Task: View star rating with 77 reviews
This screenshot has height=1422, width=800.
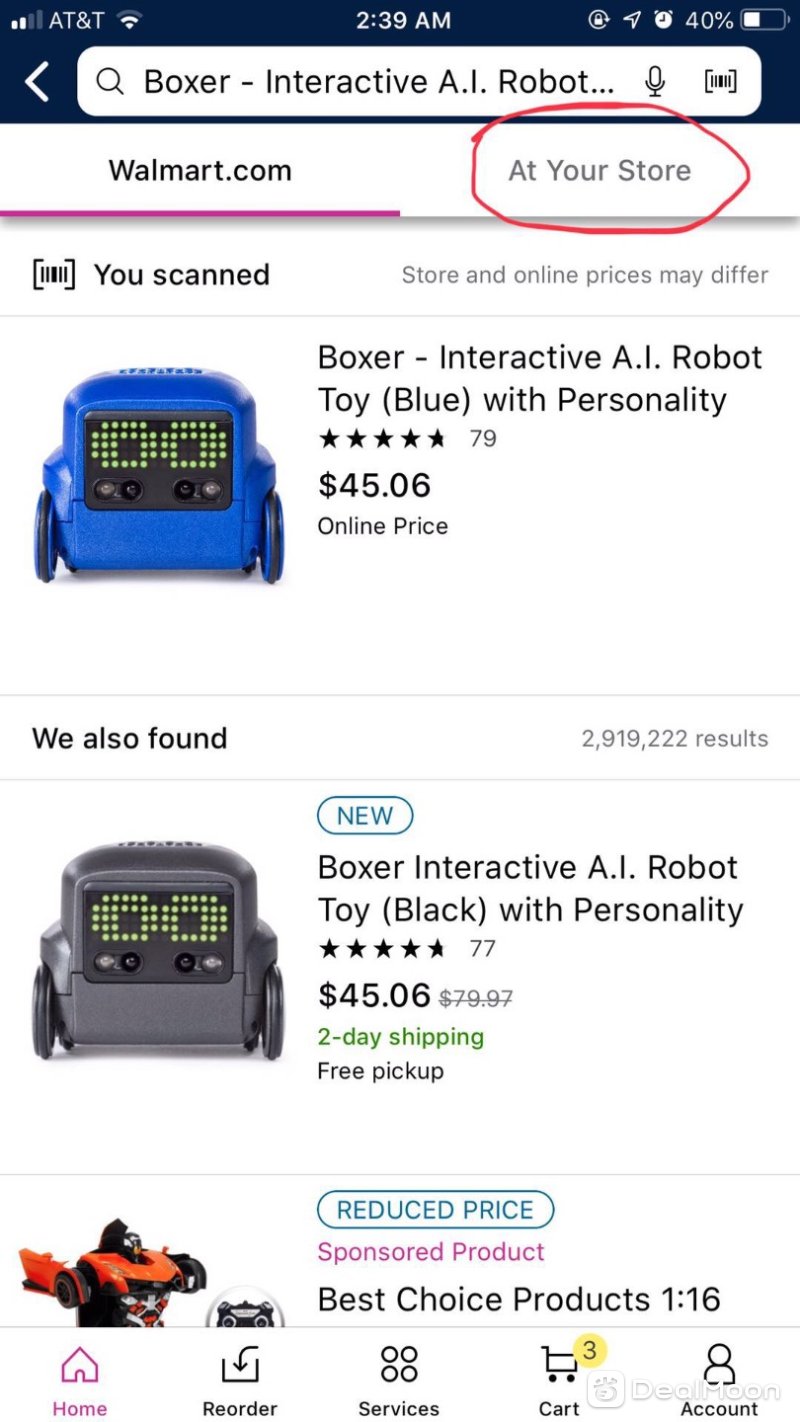Action: coord(407,948)
